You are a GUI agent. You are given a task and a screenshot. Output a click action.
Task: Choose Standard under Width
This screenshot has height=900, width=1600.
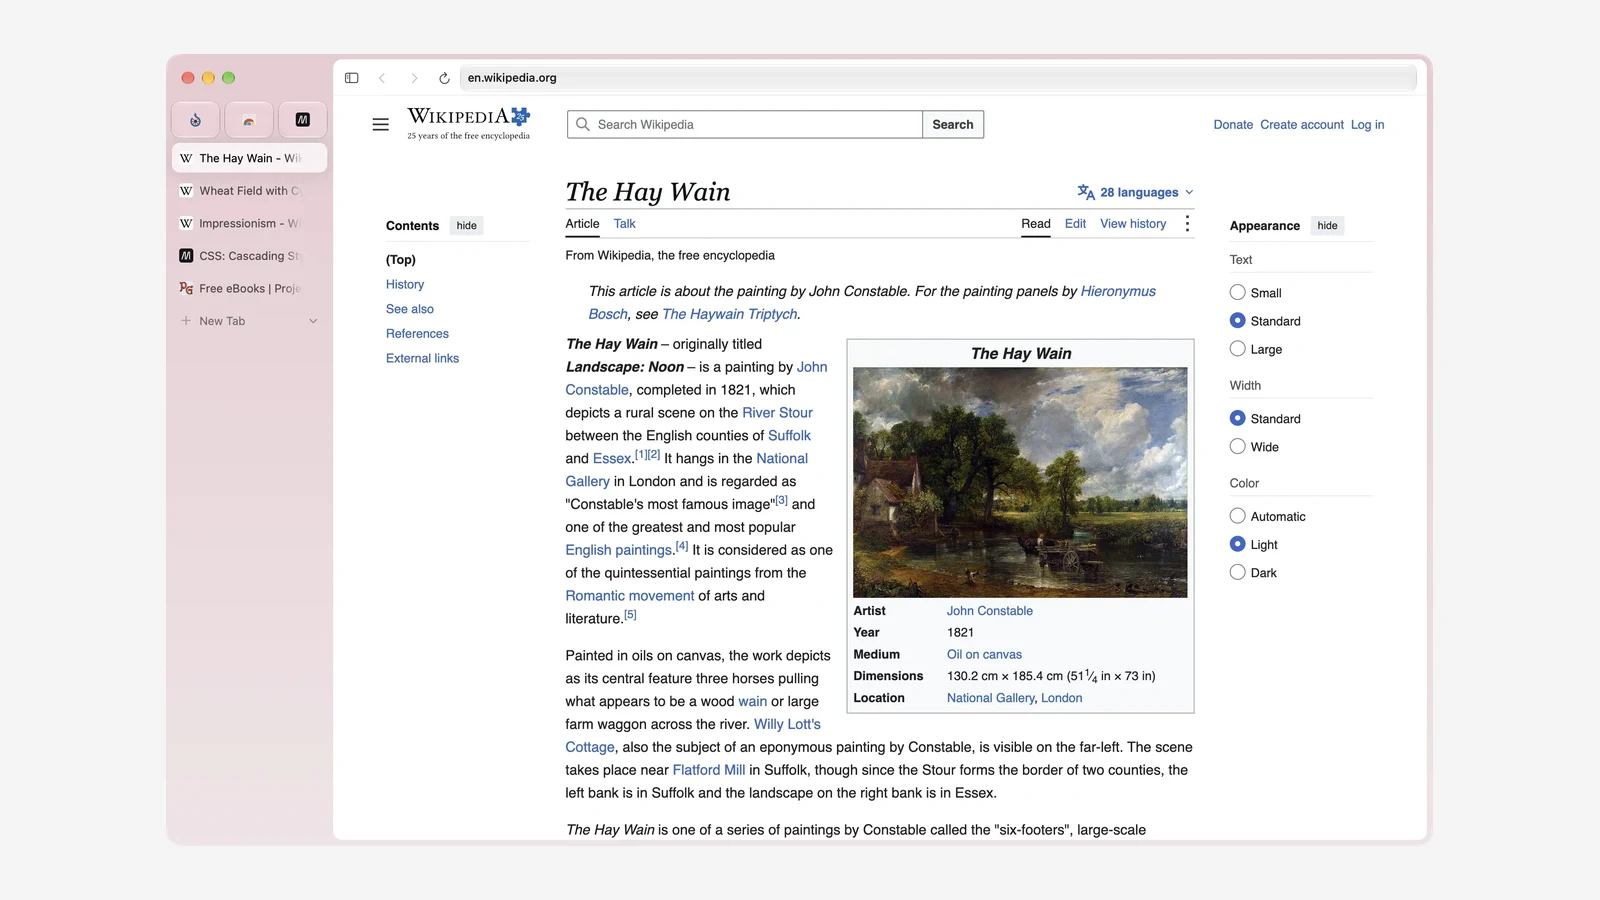1238,419
